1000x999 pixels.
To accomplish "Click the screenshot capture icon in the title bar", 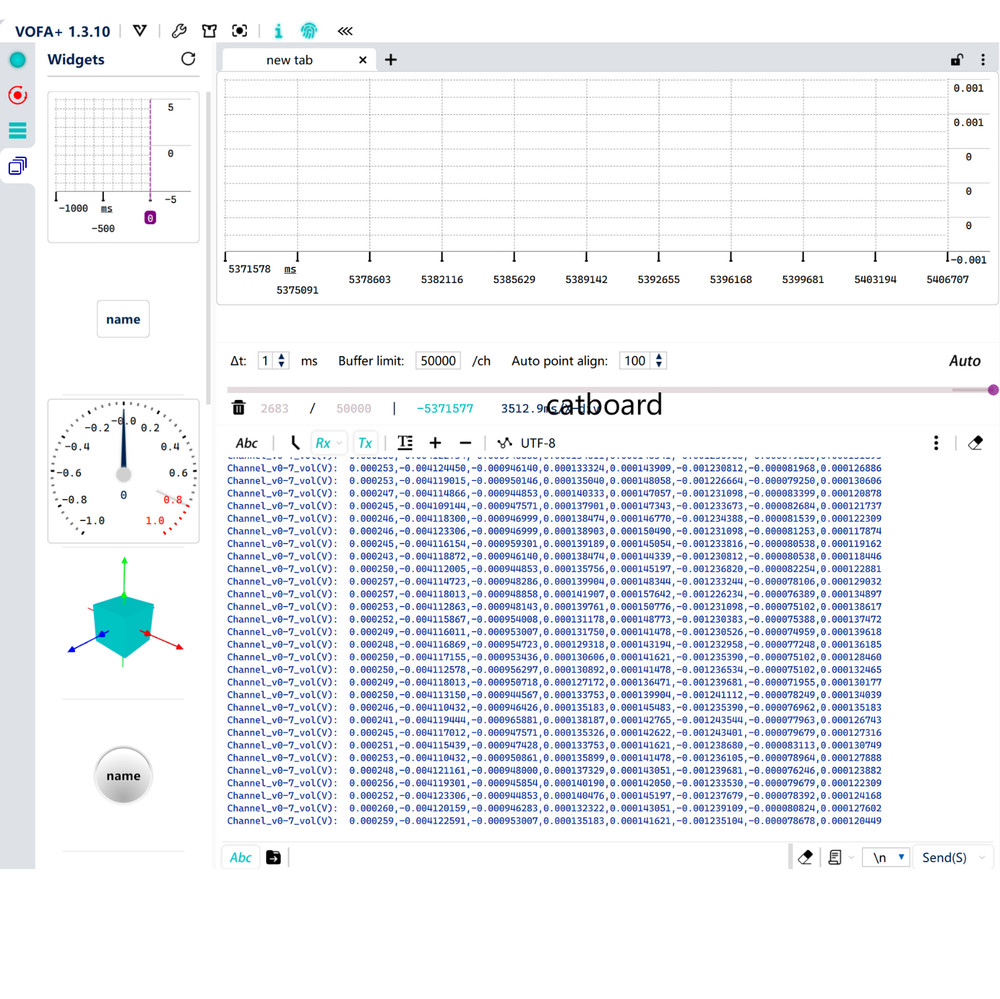I will tap(239, 31).
